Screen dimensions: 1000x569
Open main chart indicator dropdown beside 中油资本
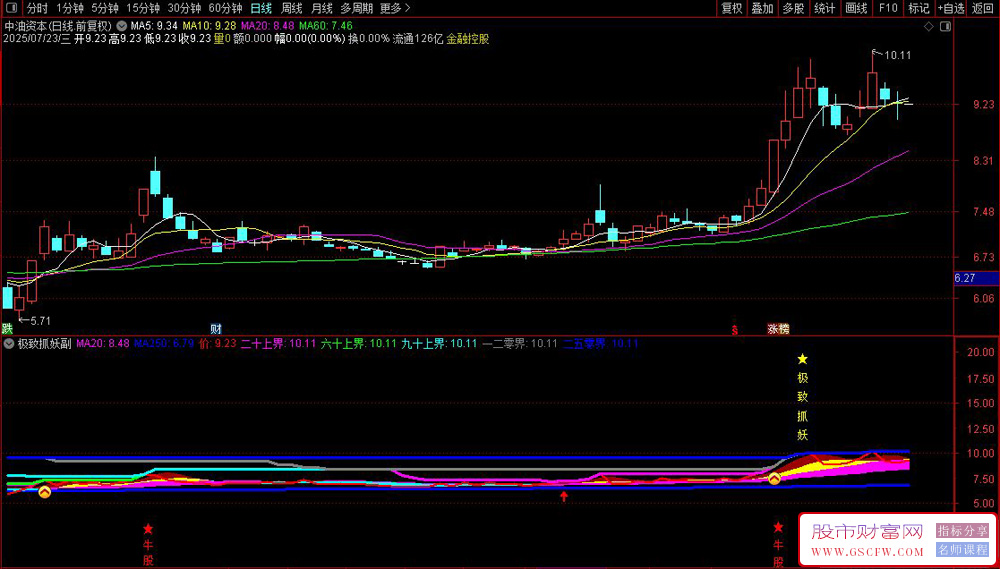click(x=121, y=27)
